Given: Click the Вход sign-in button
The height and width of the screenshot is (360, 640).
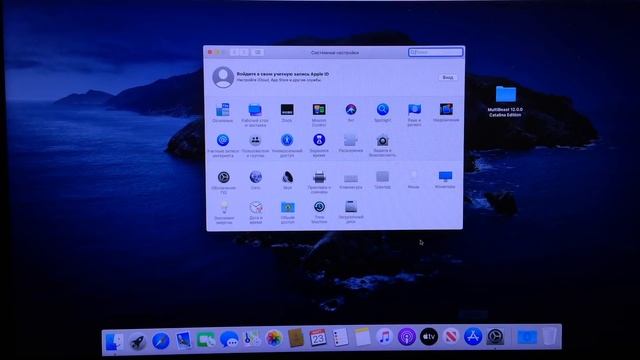Looking at the screenshot, I should click(x=448, y=77).
